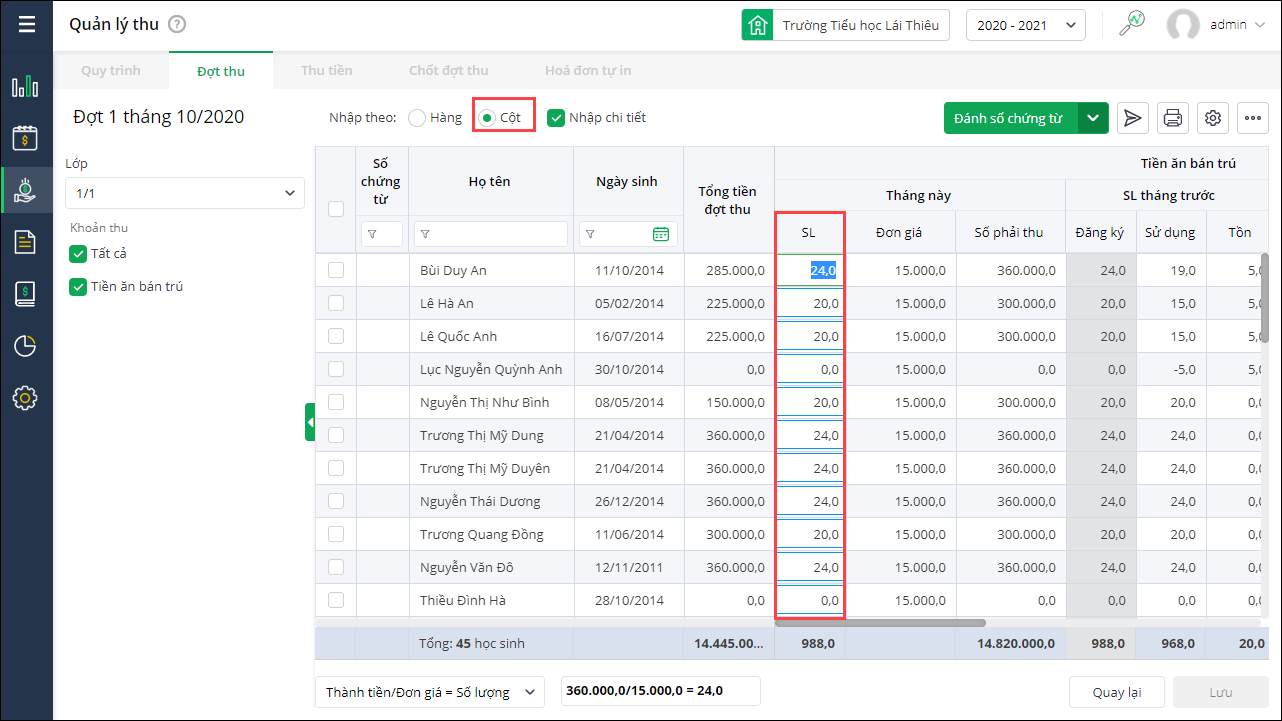Viewport: 1282px width, 721px height.
Task: Toggle the Tất cả checkbox
Action: (x=78, y=254)
